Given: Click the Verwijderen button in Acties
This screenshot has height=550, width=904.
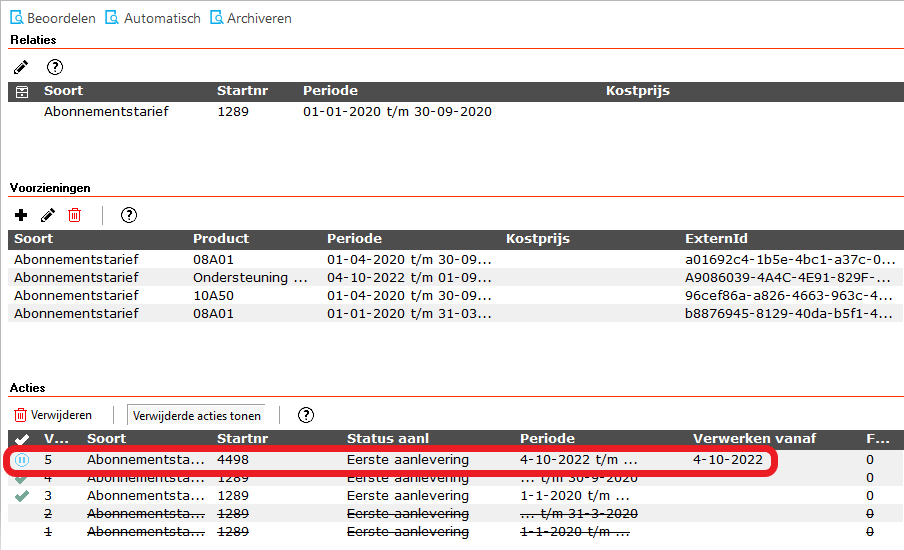Looking at the screenshot, I should [x=53, y=415].
